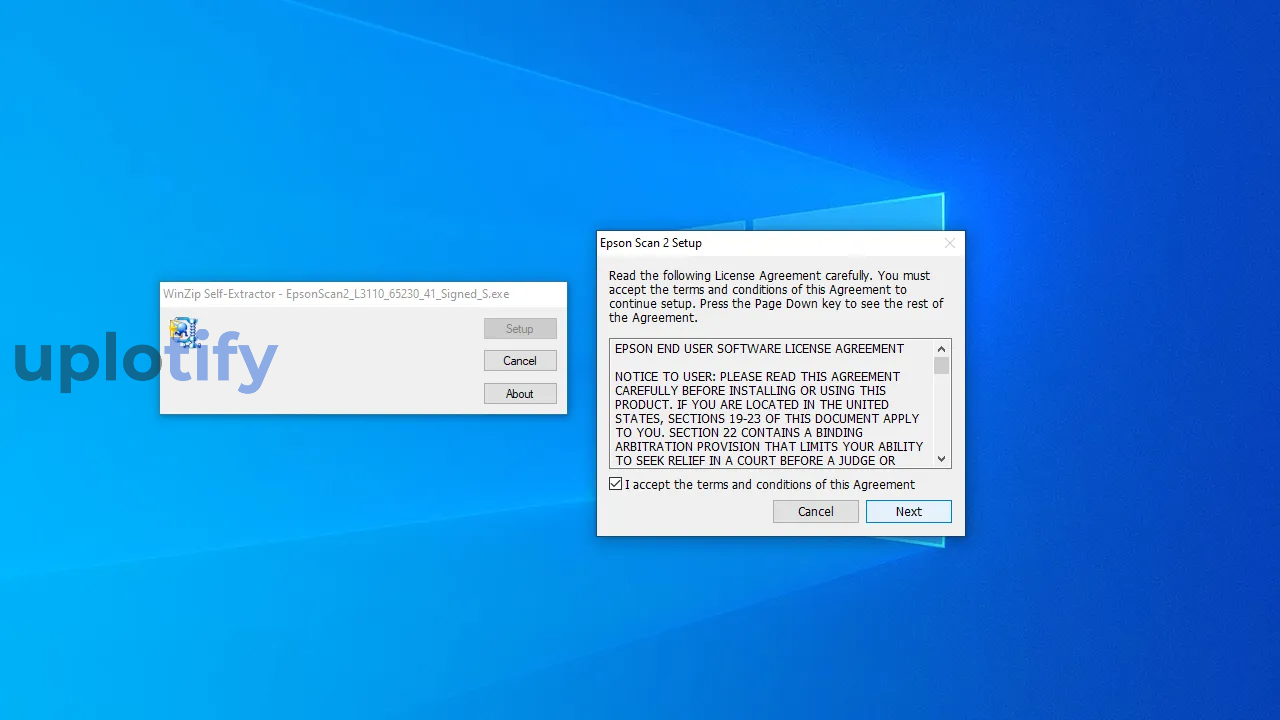1280x720 pixels.
Task: Click Next in Epson Scan 2 Setup
Action: click(x=908, y=511)
